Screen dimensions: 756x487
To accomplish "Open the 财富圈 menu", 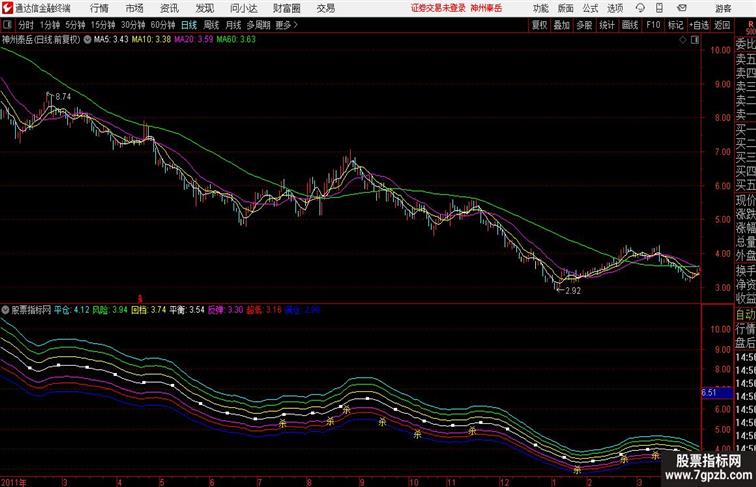I will coord(286,8).
